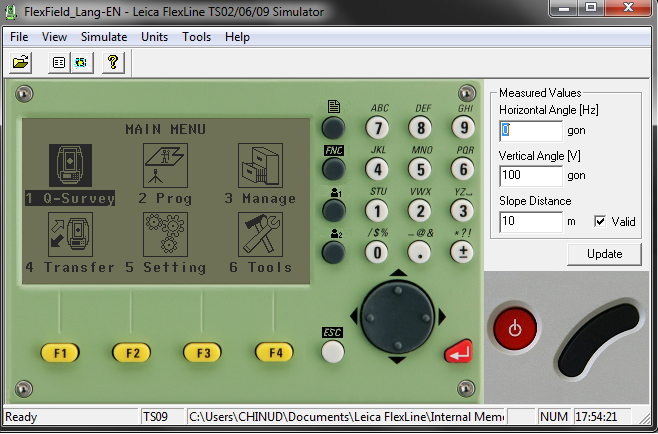Viewport: 658px width, 434px height.
Task: Click the MAIN MENU title on display
Action: tap(166, 129)
